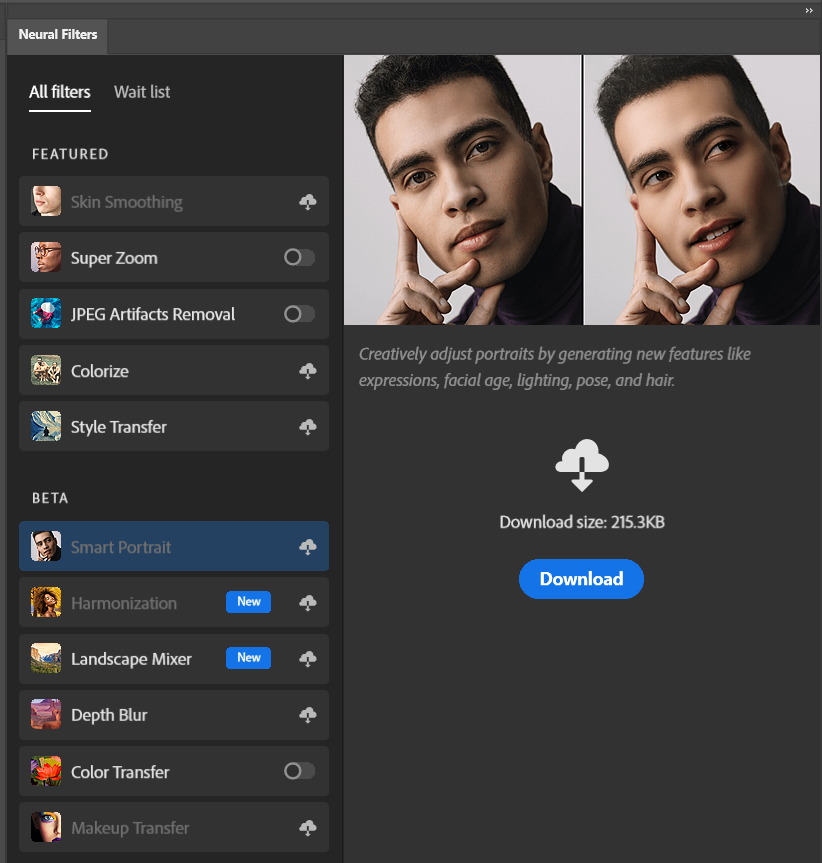Turn on the Color Transfer toggle
The height and width of the screenshot is (863, 822).
[299, 771]
